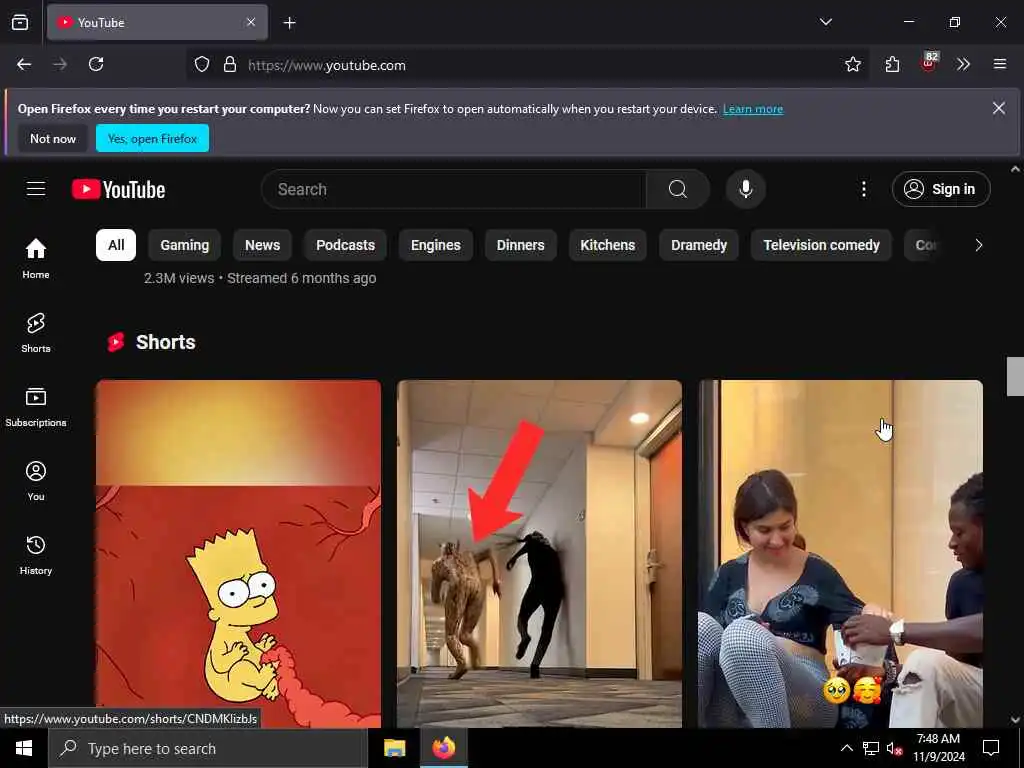
Task: Click the Windows taskbar search box
Action: pyautogui.click(x=208, y=748)
